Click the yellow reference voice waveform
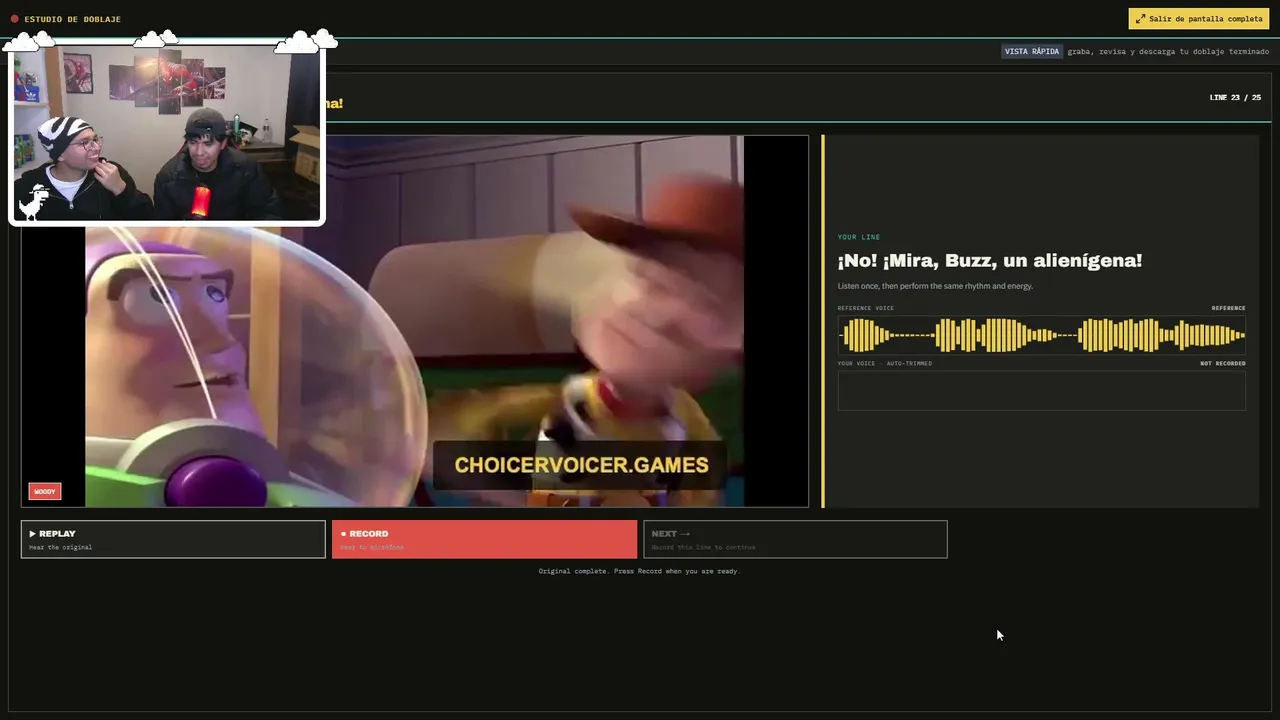The width and height of the screenshot is (1280, 720). [x=1041, y=335]
